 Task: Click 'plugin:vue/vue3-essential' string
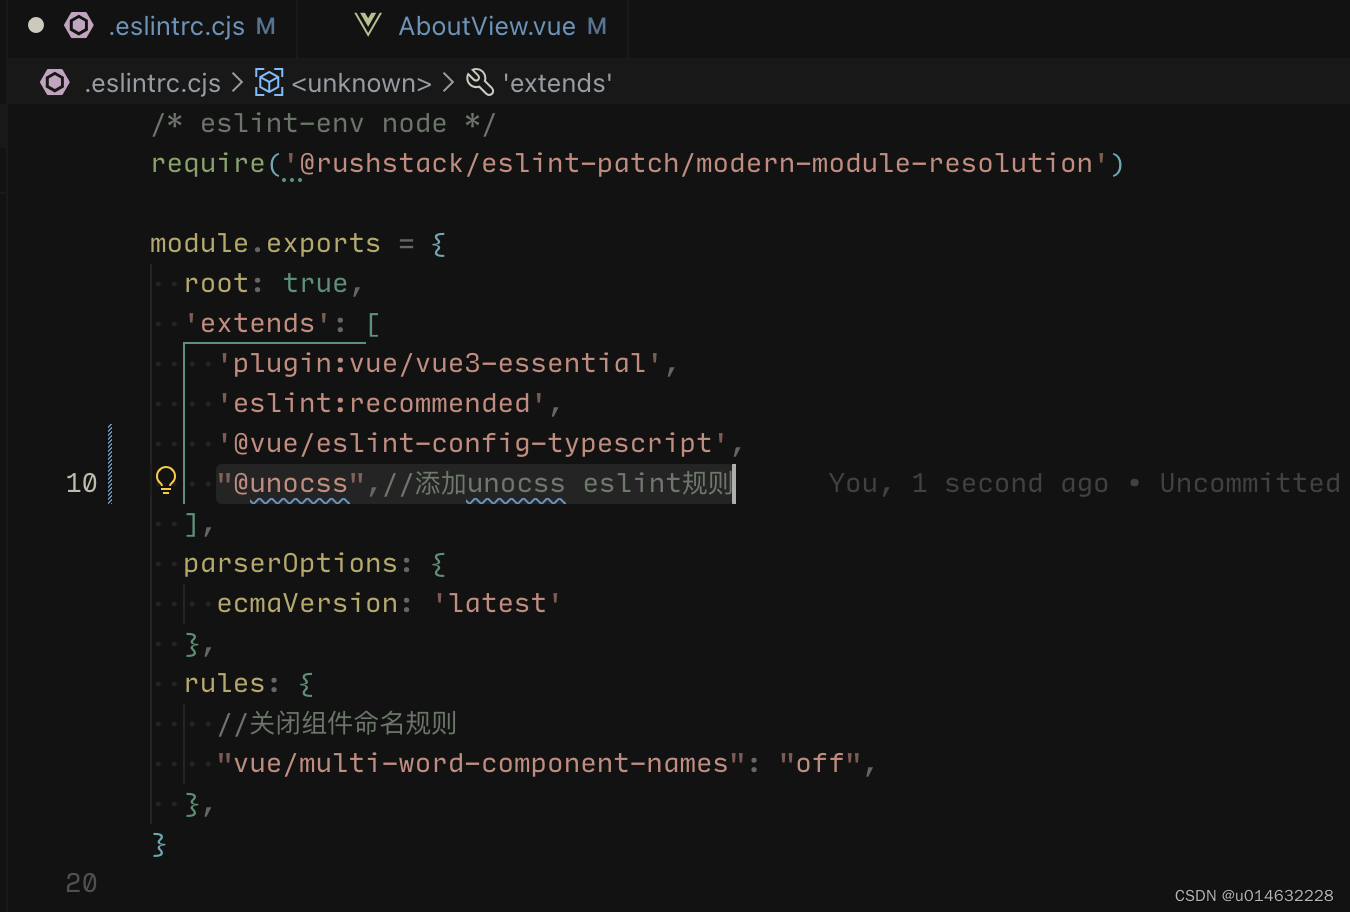[x=440, y=363]
